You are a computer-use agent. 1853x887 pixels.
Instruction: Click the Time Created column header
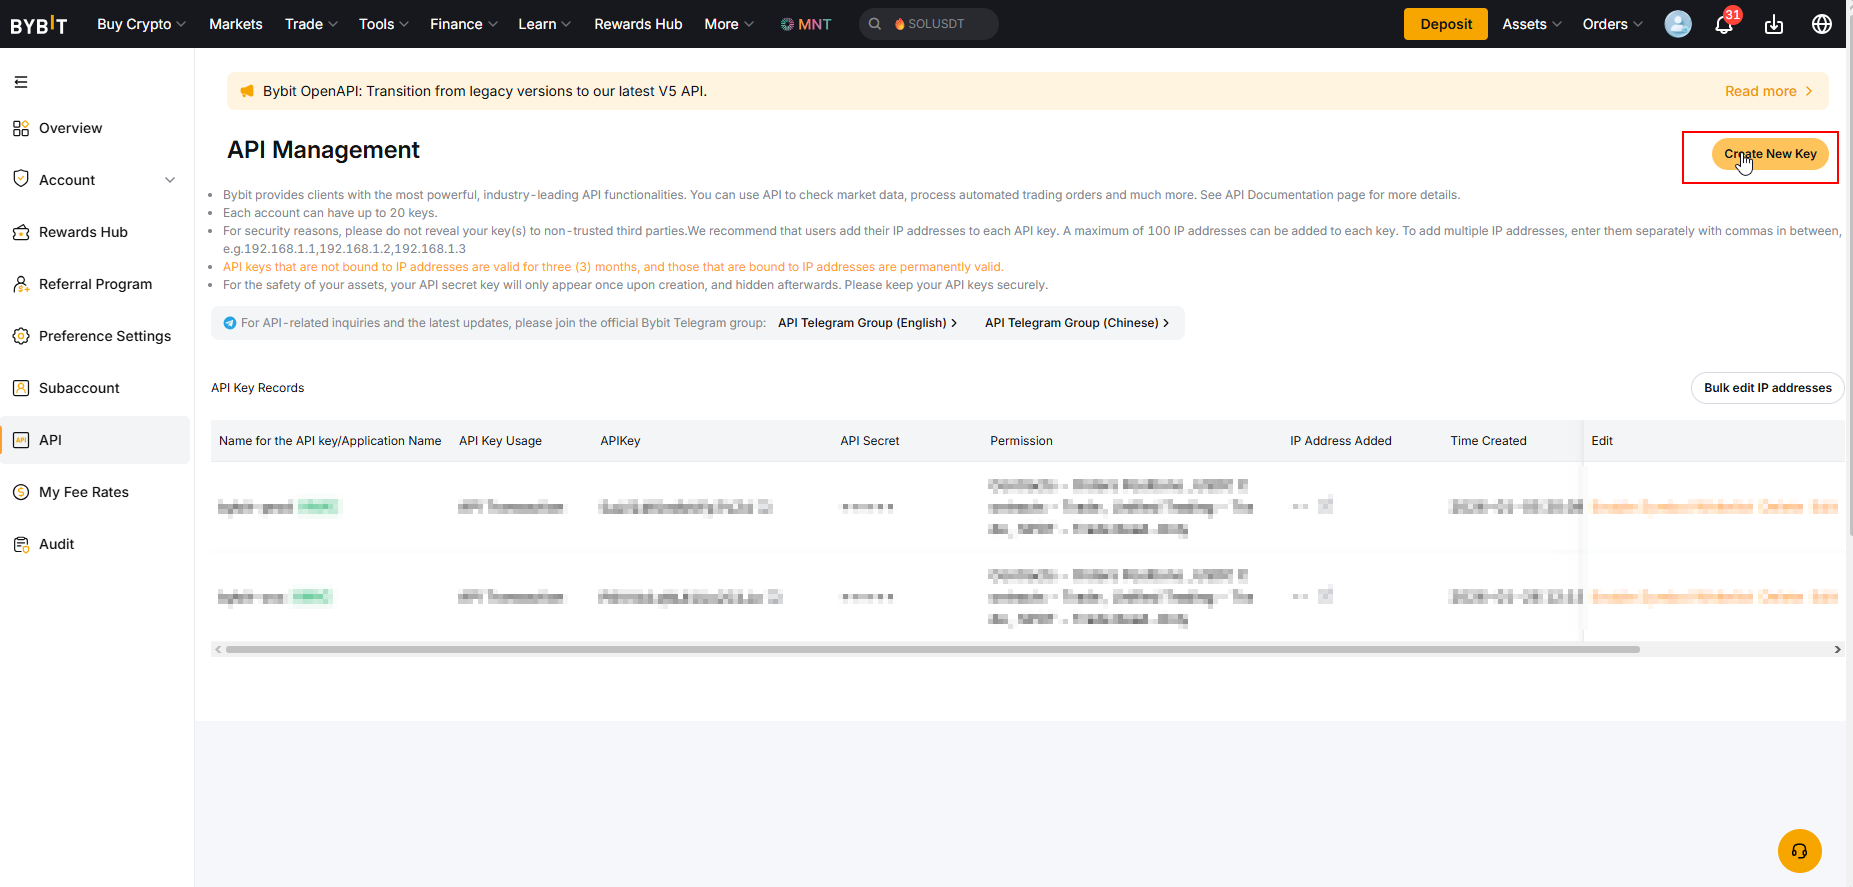[x=1488, y=441]
